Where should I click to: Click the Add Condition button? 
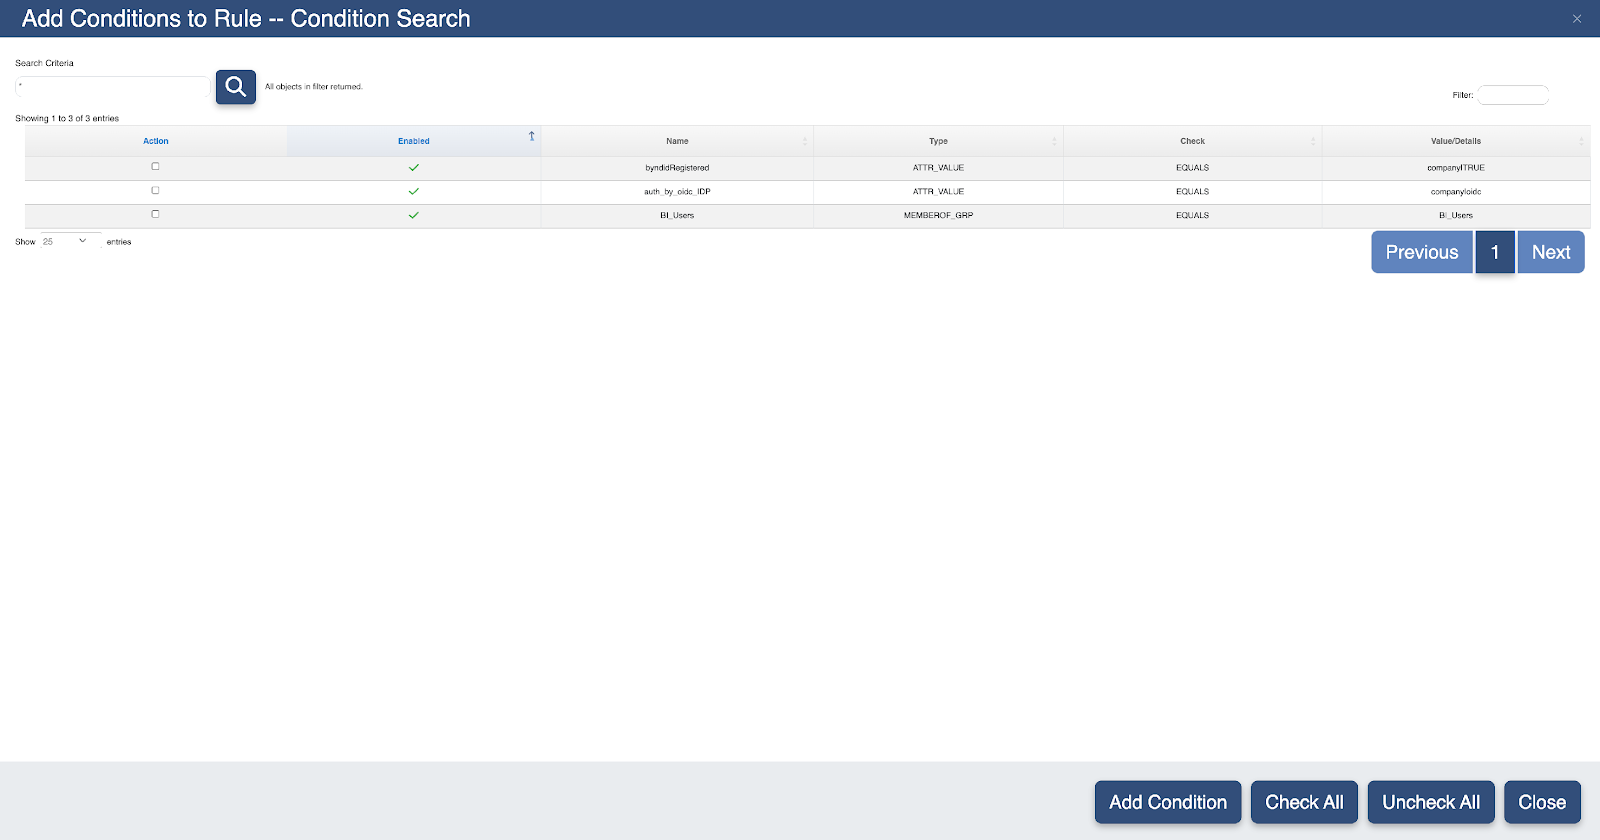pyautogui.click(x=1168, y=802)
